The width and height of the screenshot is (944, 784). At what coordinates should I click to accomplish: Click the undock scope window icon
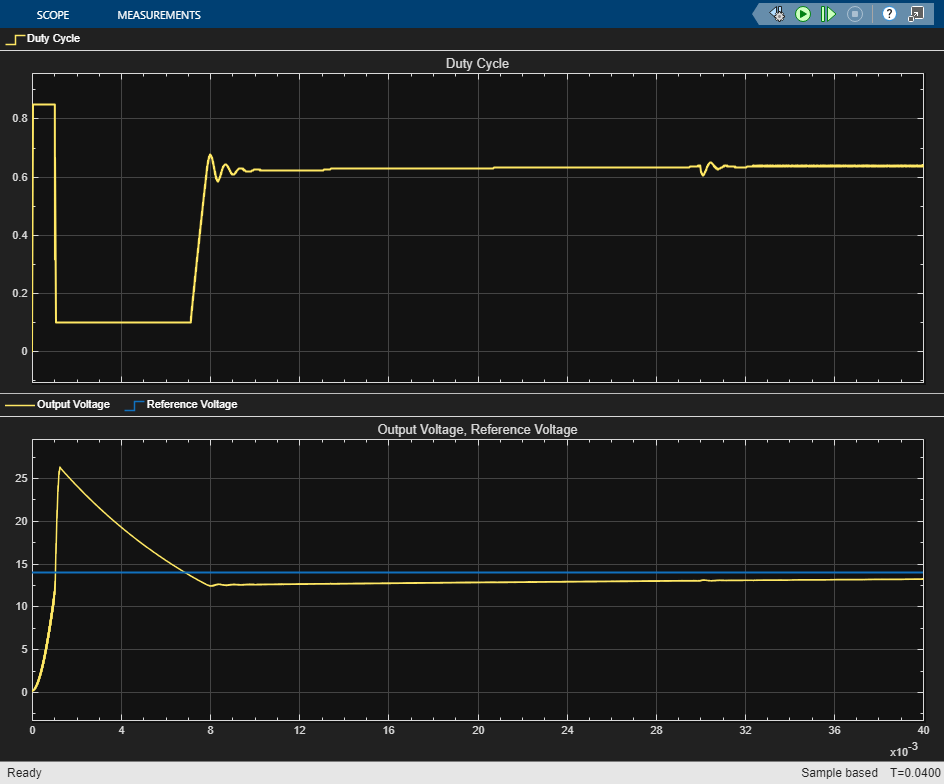[x=915, y=14]
